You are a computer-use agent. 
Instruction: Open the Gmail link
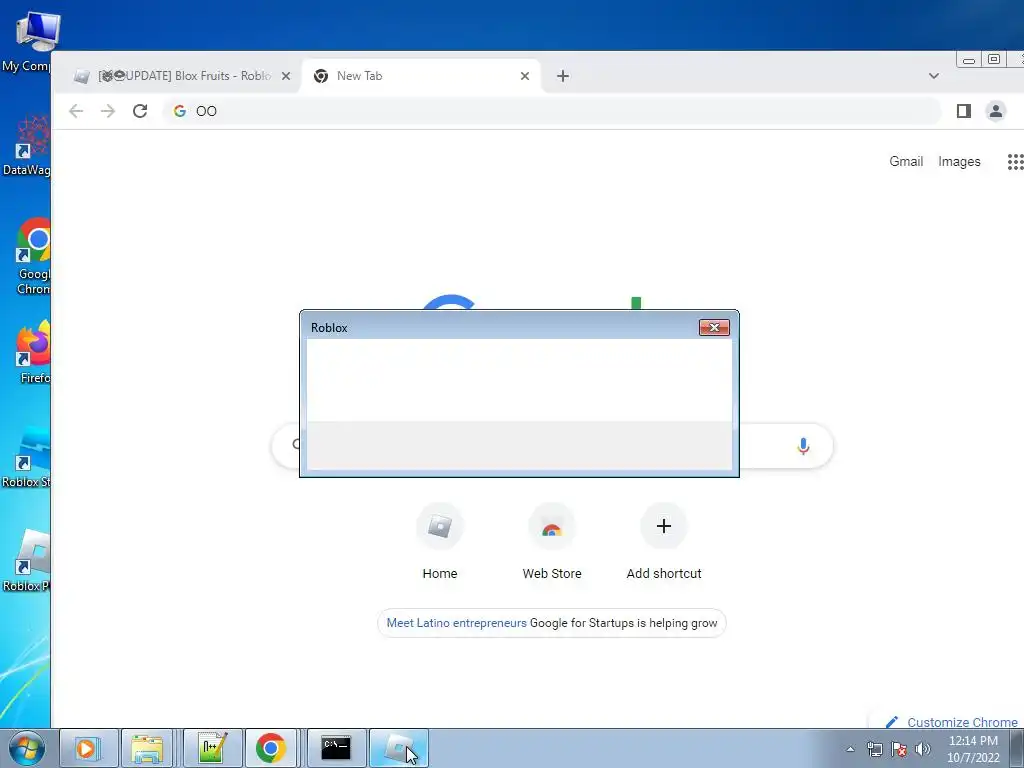pyautogui.click(x=906, y=161)
